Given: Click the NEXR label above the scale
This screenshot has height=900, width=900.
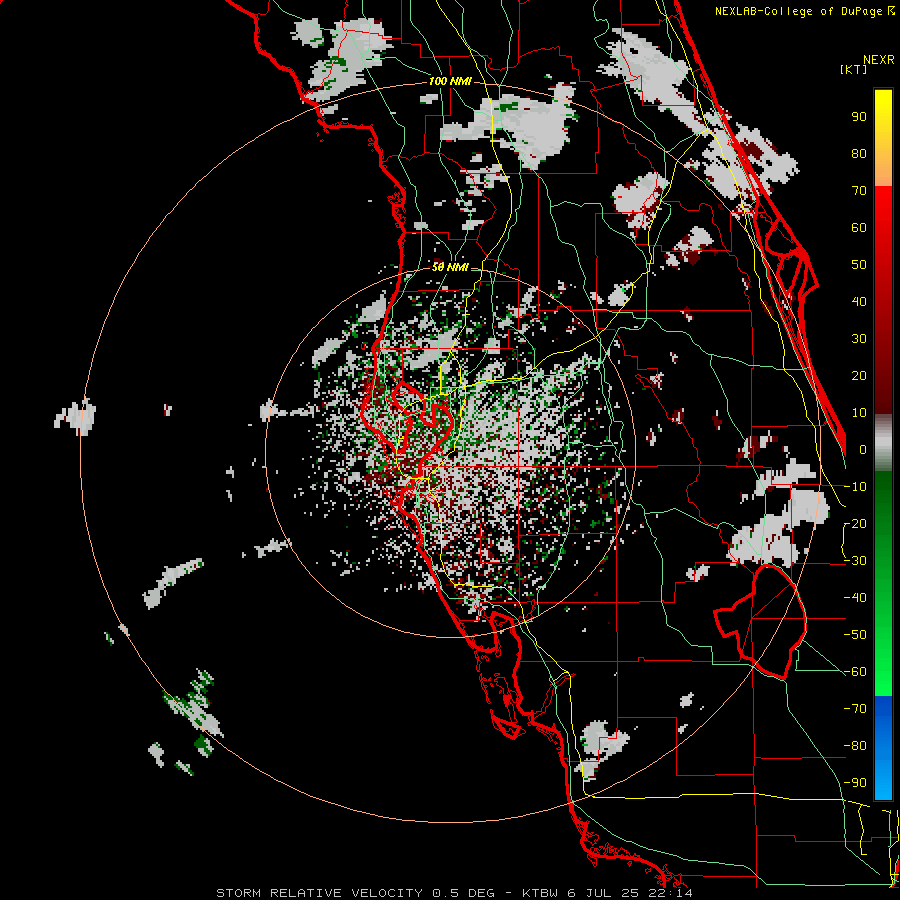Looking at the screenshot, I should click(879, 60).
